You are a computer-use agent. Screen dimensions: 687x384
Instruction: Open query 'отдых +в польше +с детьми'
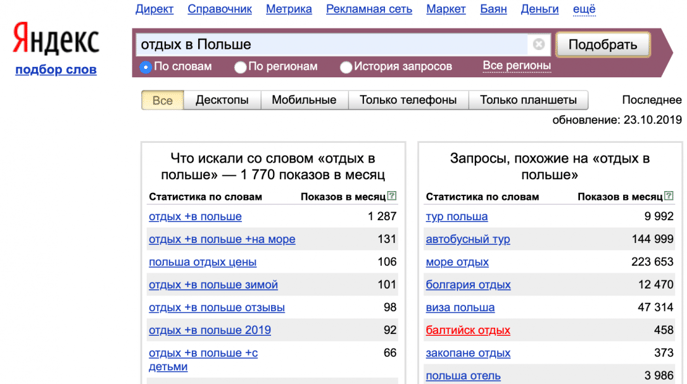pyautogui.click(x=203, y=360)
